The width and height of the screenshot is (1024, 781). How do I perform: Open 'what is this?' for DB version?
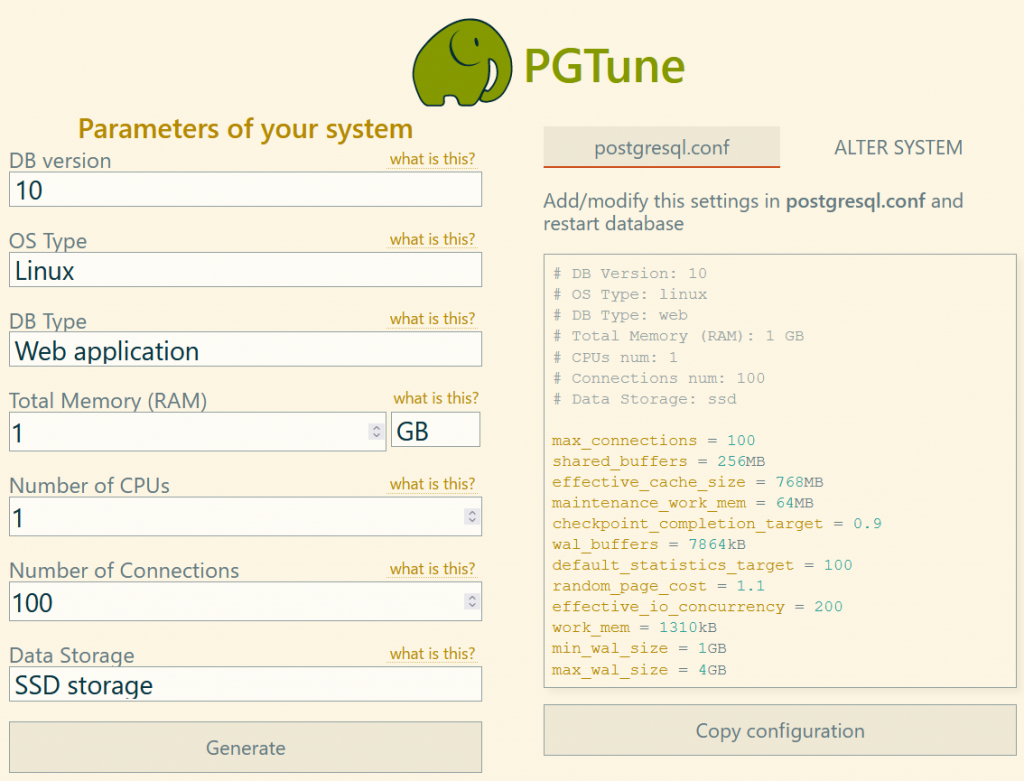(x=432, y=159)
